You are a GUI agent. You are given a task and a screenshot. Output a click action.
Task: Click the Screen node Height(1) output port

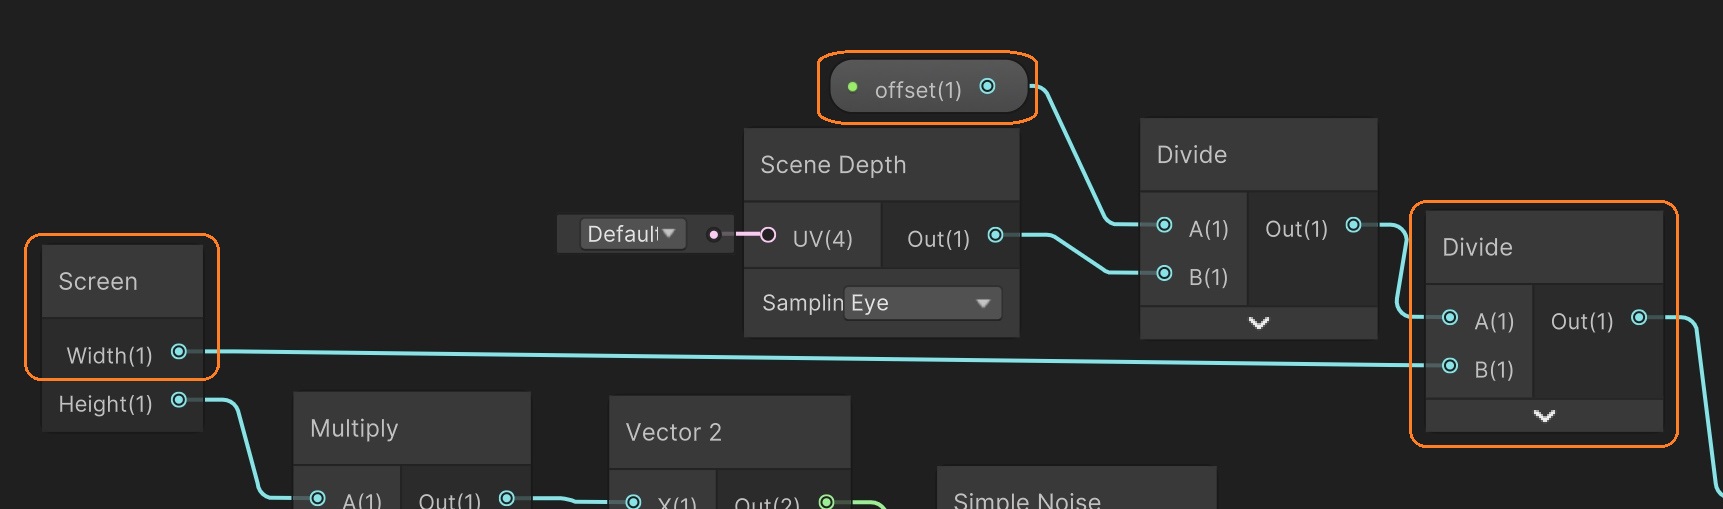coord(179,400)
